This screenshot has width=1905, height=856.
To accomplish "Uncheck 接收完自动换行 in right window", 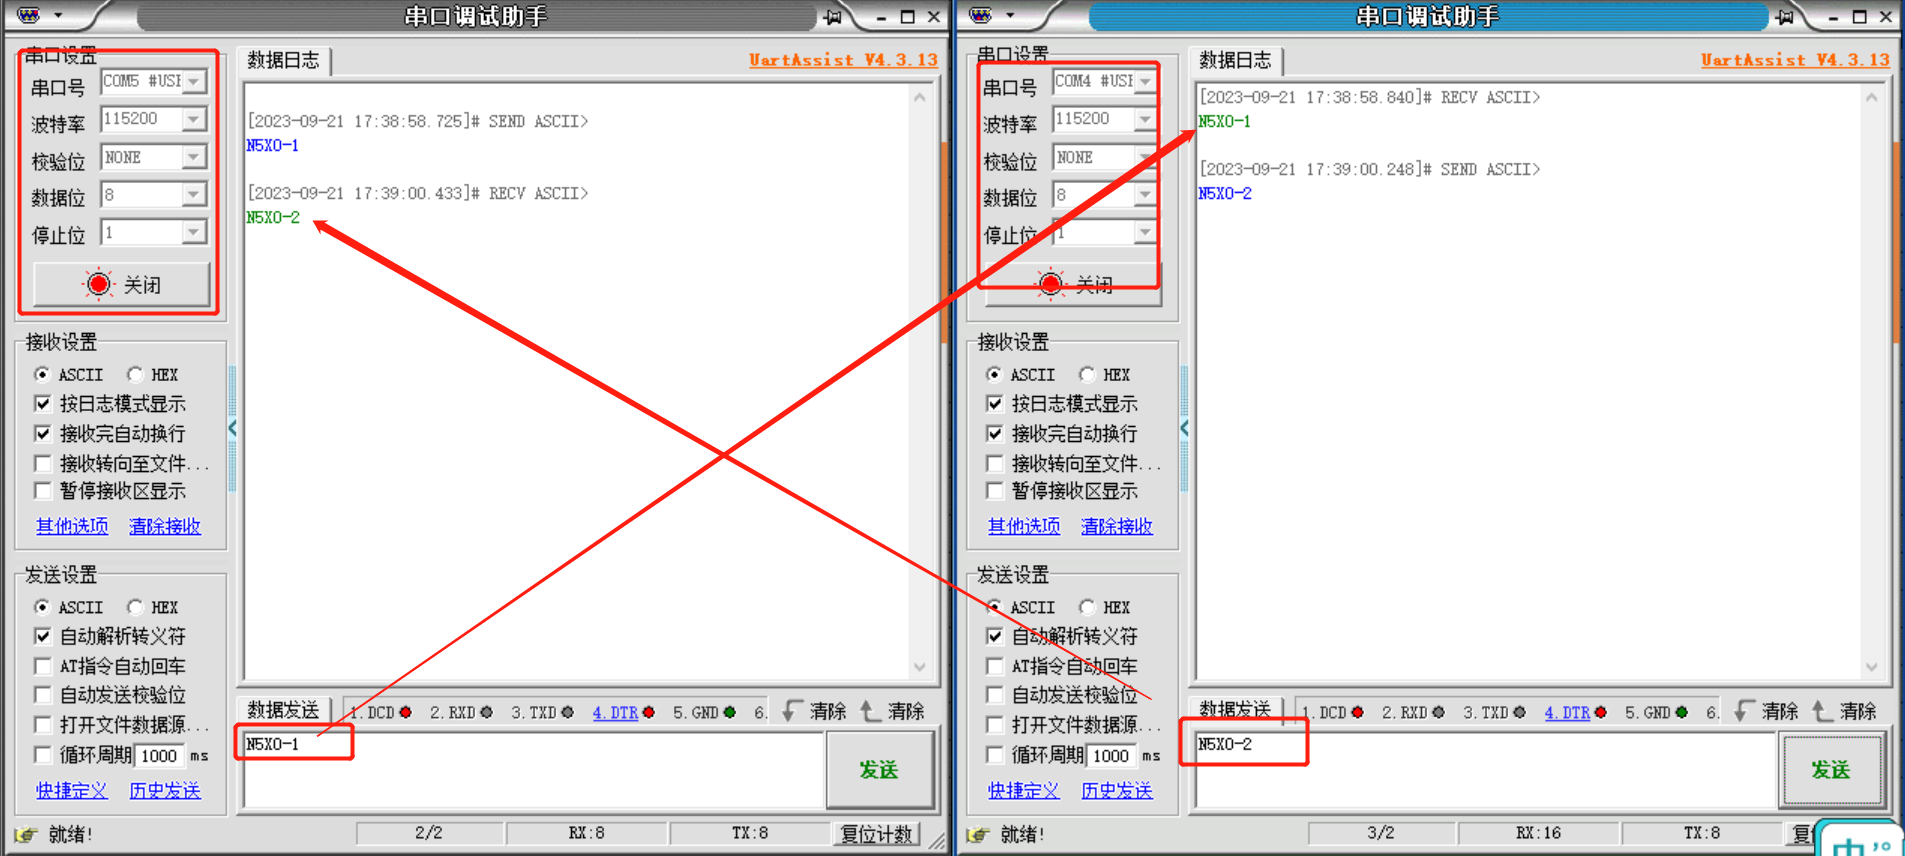I will click(x=995, y=434).
